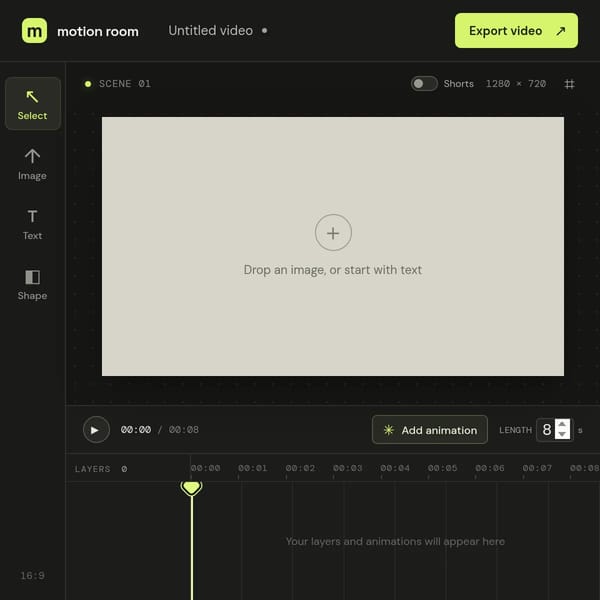The width and height of the screenshot is (600, 600).
Task: Select the Select arrow tool
Action: (x=33, y=104)
